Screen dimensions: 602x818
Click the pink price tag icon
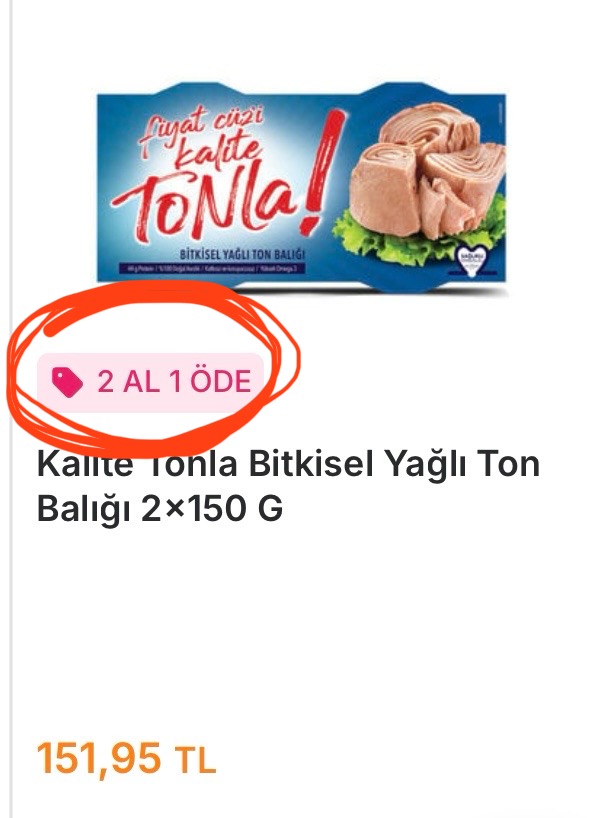tap(67, 382)
